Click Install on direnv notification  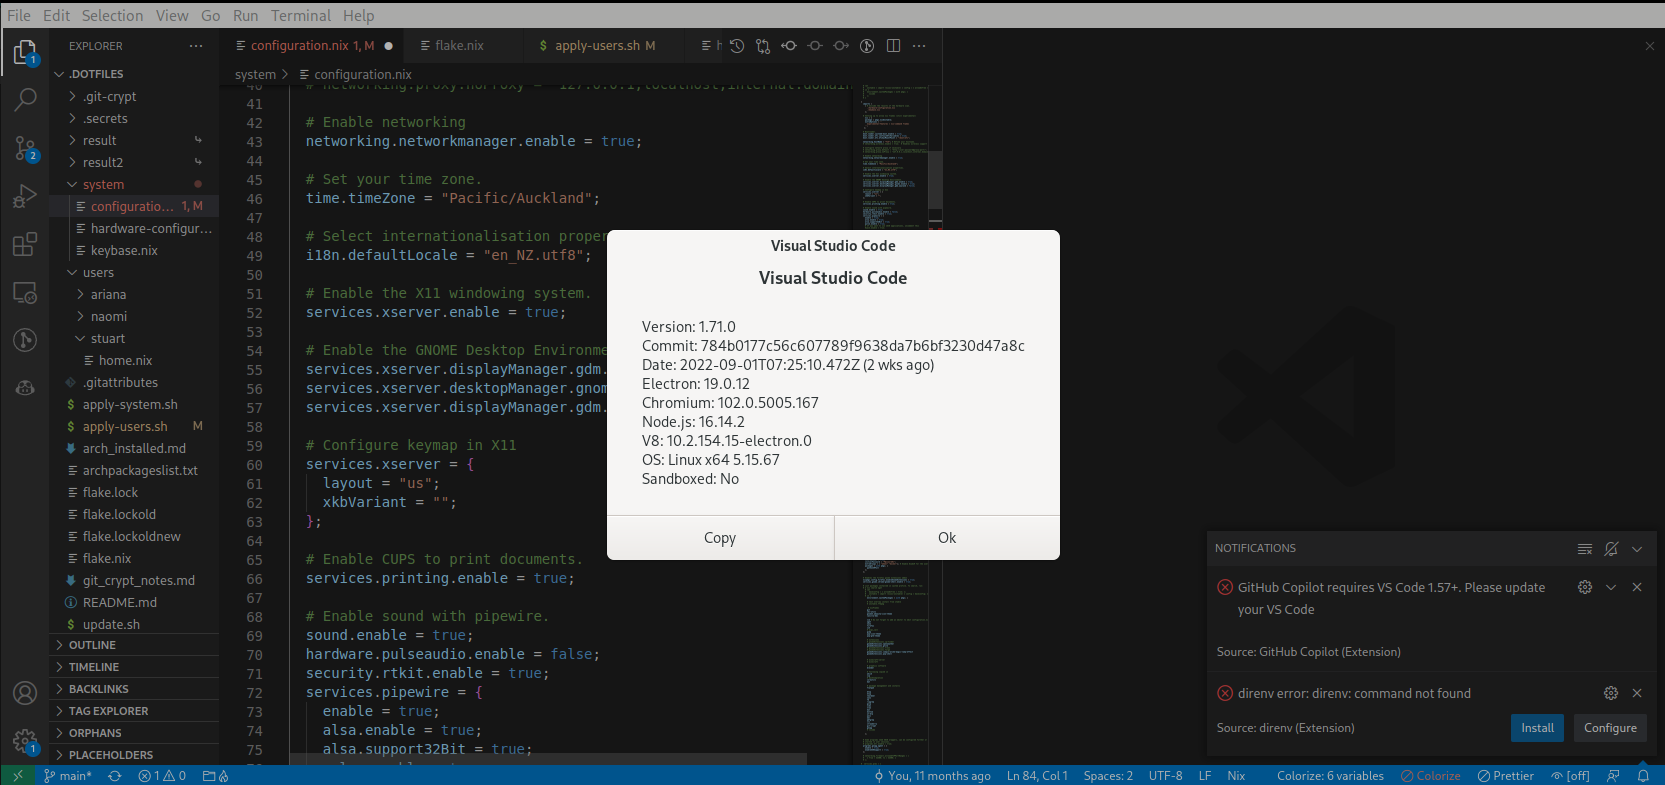click(x=1538, y=728)
